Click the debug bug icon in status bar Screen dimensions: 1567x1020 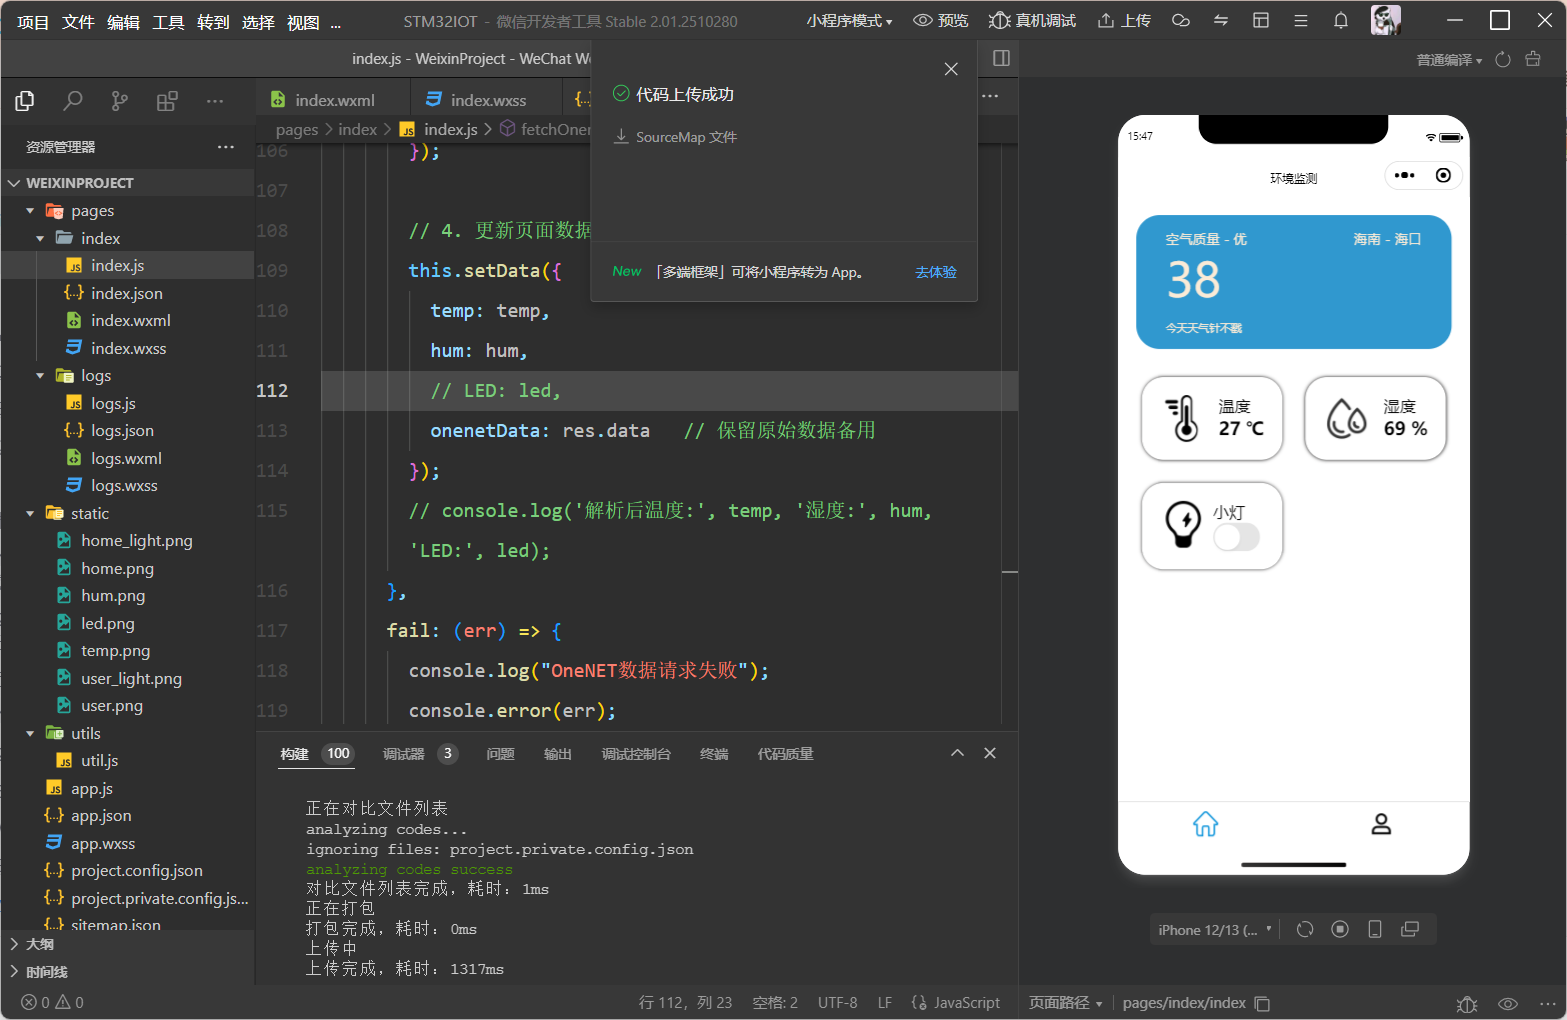[x=1467, y=1004]
